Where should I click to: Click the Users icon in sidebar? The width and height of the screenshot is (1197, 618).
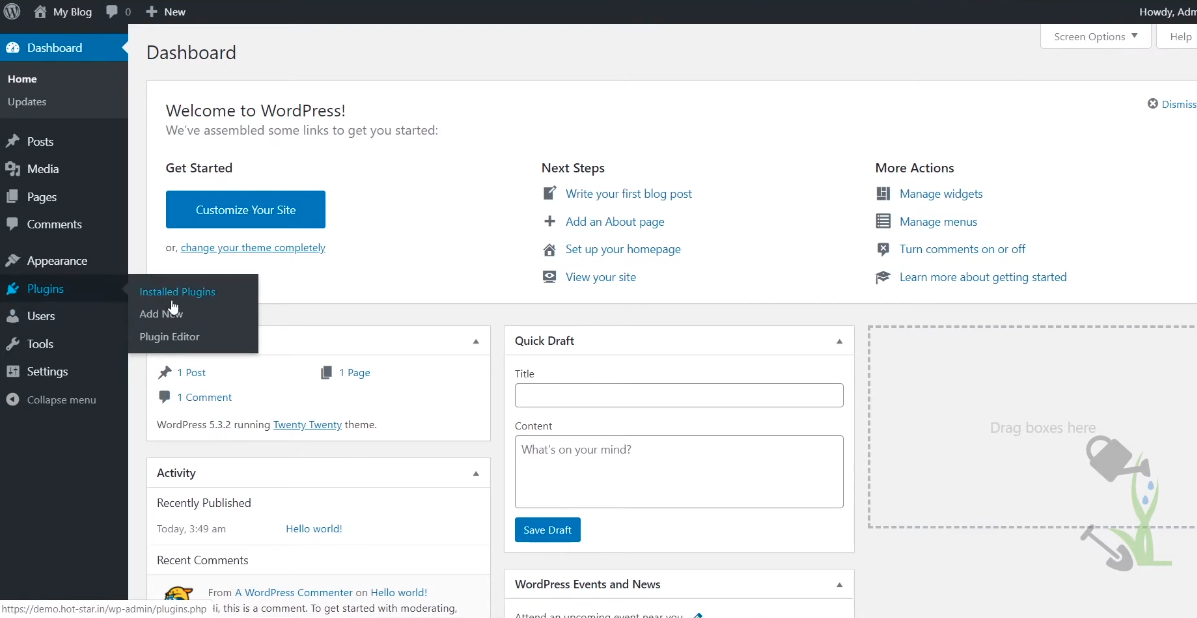pos(12,316)
